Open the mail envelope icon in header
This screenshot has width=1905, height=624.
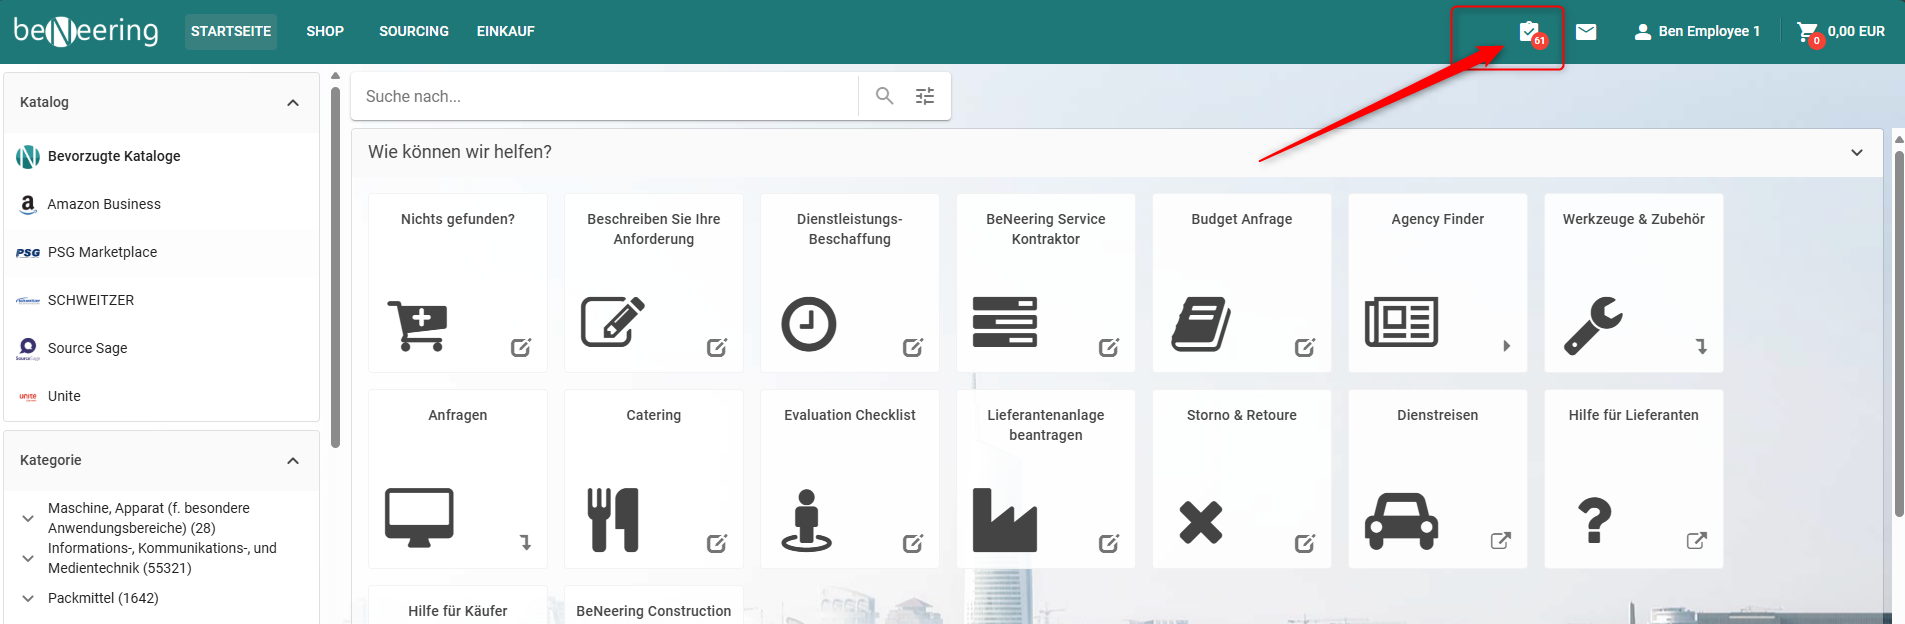point(1586,32)
